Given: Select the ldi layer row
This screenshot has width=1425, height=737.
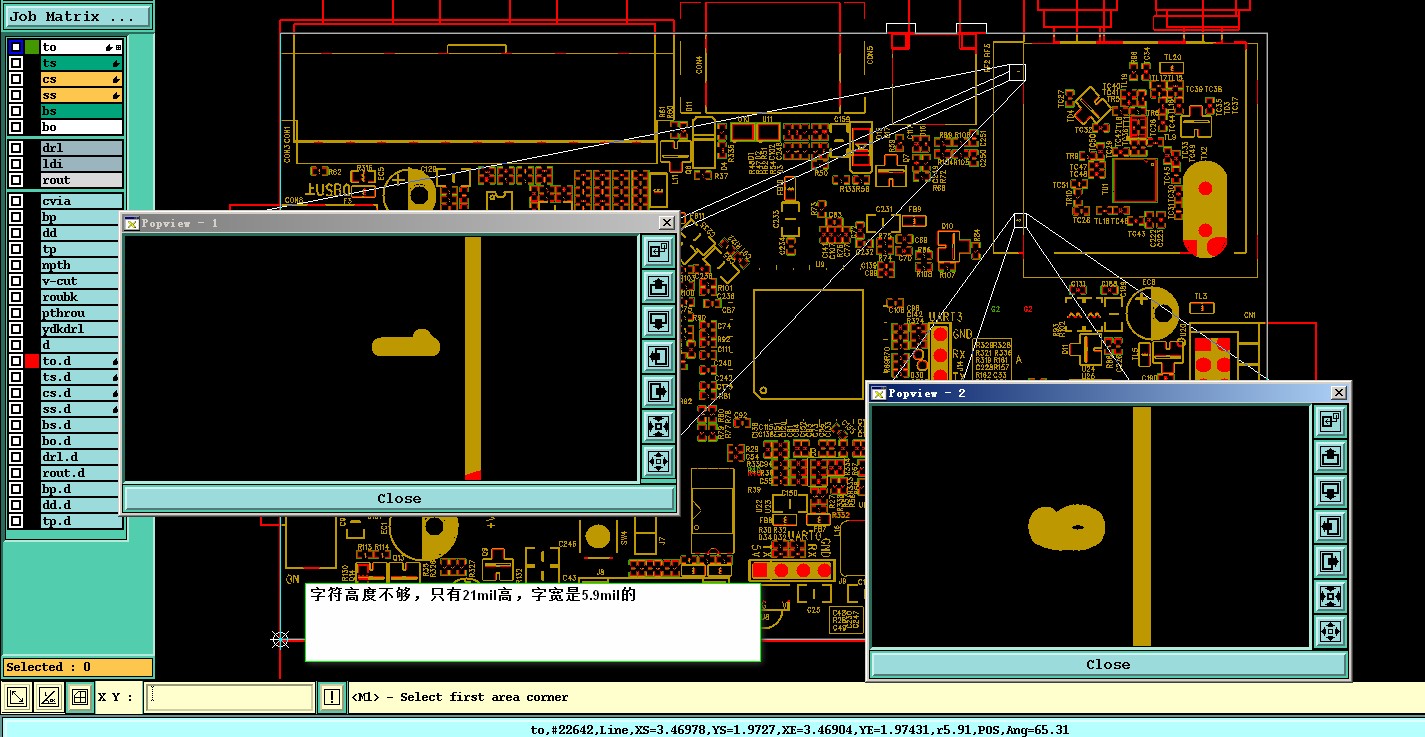Looking at the screenshot, I should (x=81, y=164).
